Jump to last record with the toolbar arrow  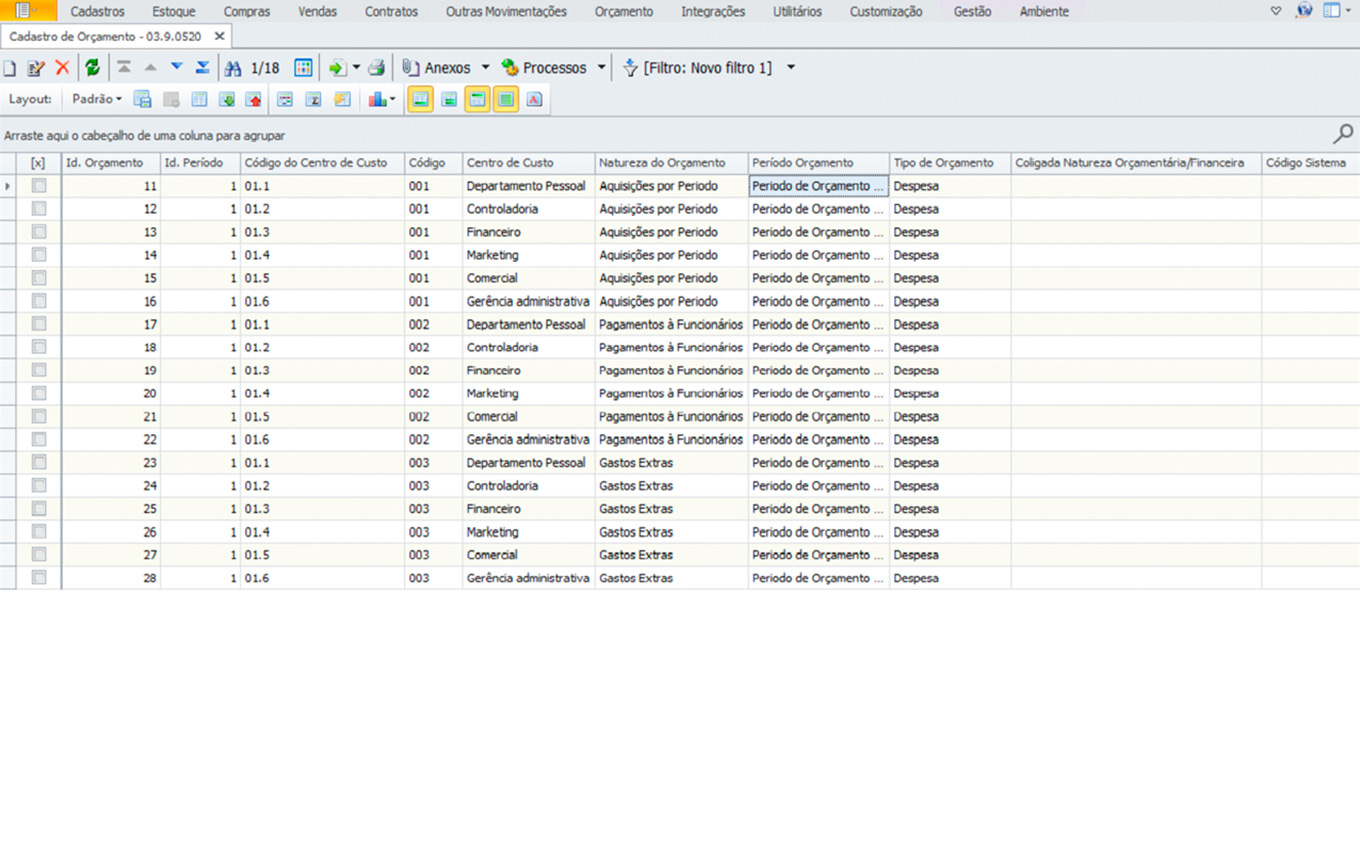[202, 68]
